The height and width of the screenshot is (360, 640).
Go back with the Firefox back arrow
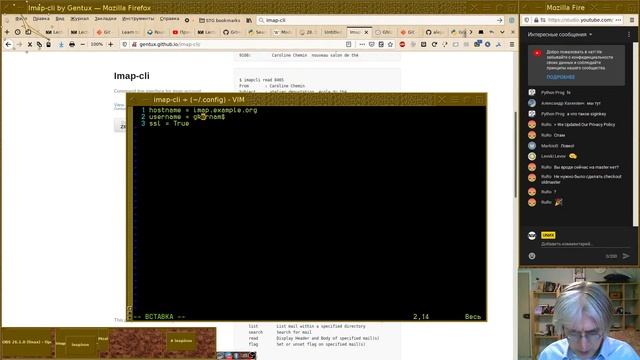tap(8, 44)
